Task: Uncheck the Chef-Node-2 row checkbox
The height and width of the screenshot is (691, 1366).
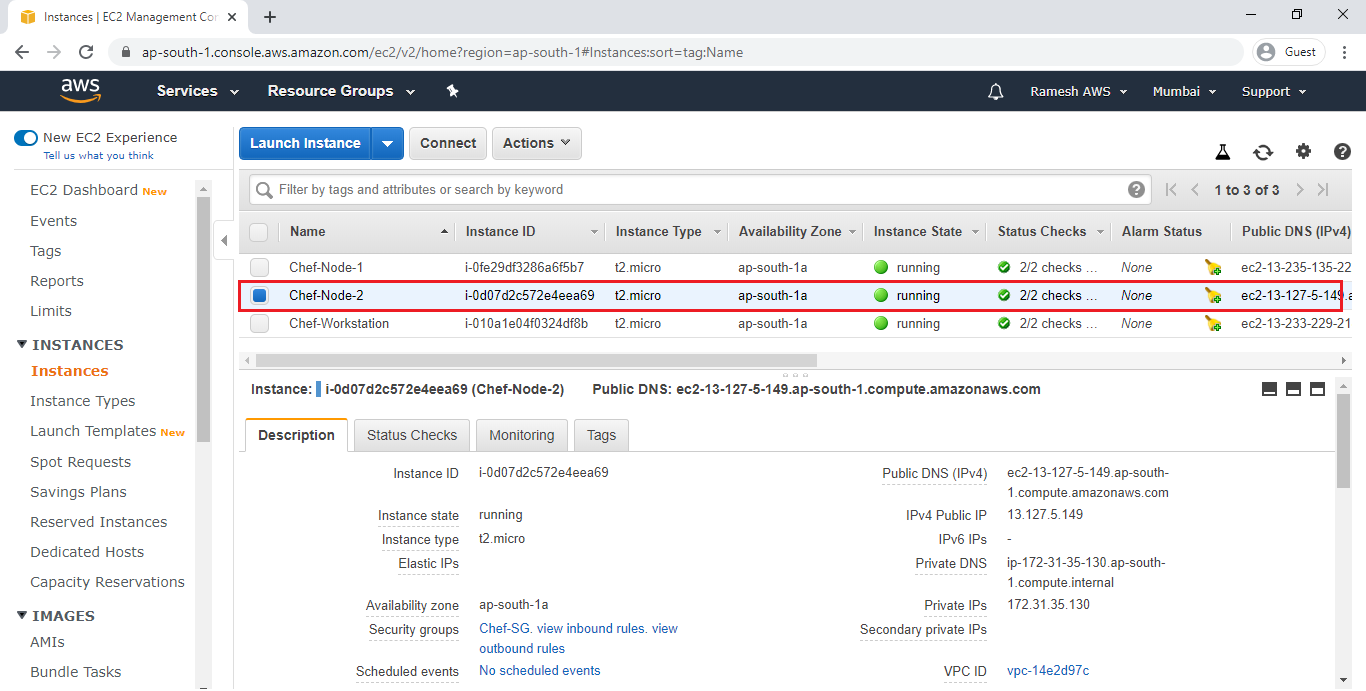Action: 259,295
